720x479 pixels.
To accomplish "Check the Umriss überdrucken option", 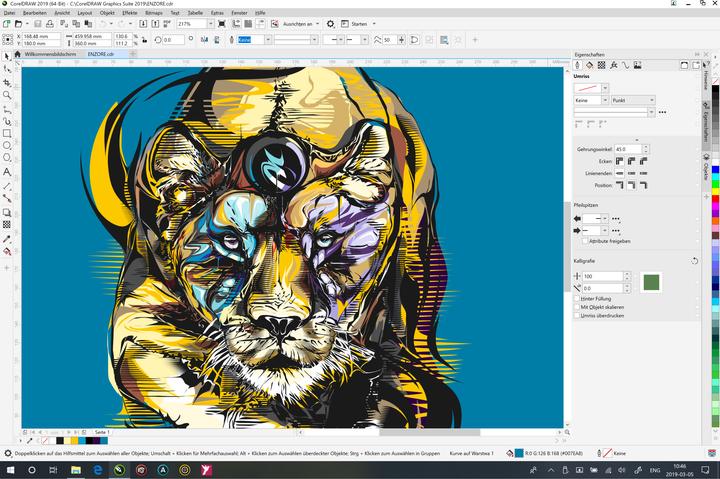I will [577, 315].
